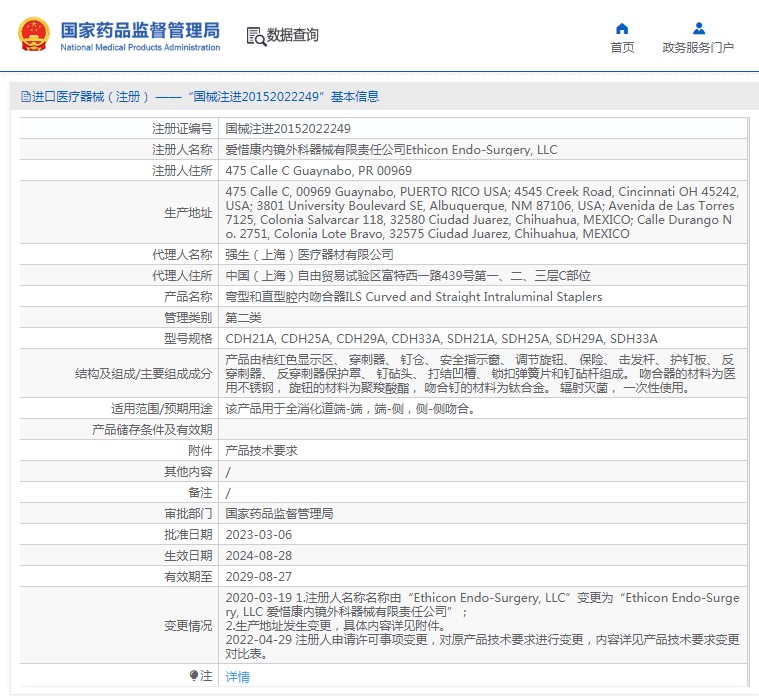The height and width of the screenshot is (696, 759).
Task: Click 国家药品监督管理局 site title
Action: 140,30
